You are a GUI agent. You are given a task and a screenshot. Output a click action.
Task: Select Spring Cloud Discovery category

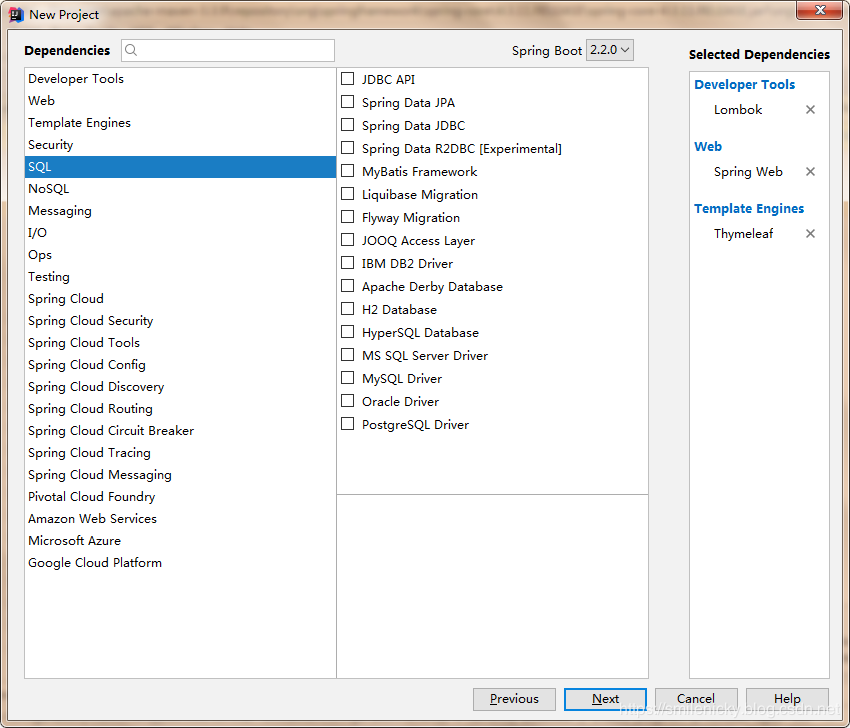tap(180, 387)
